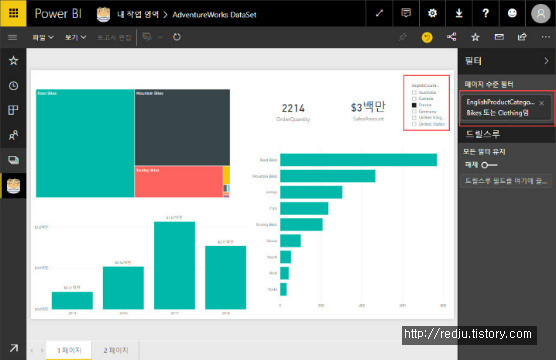556x360 pixels.
Task: Toggle the keep all filters switch
Action: tap(489, 165)
